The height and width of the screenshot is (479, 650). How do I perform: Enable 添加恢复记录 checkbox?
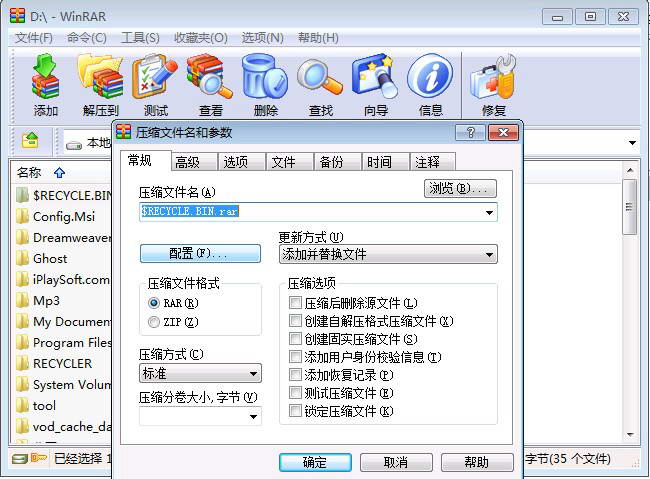pyautogui.click(x=295, y=374)
